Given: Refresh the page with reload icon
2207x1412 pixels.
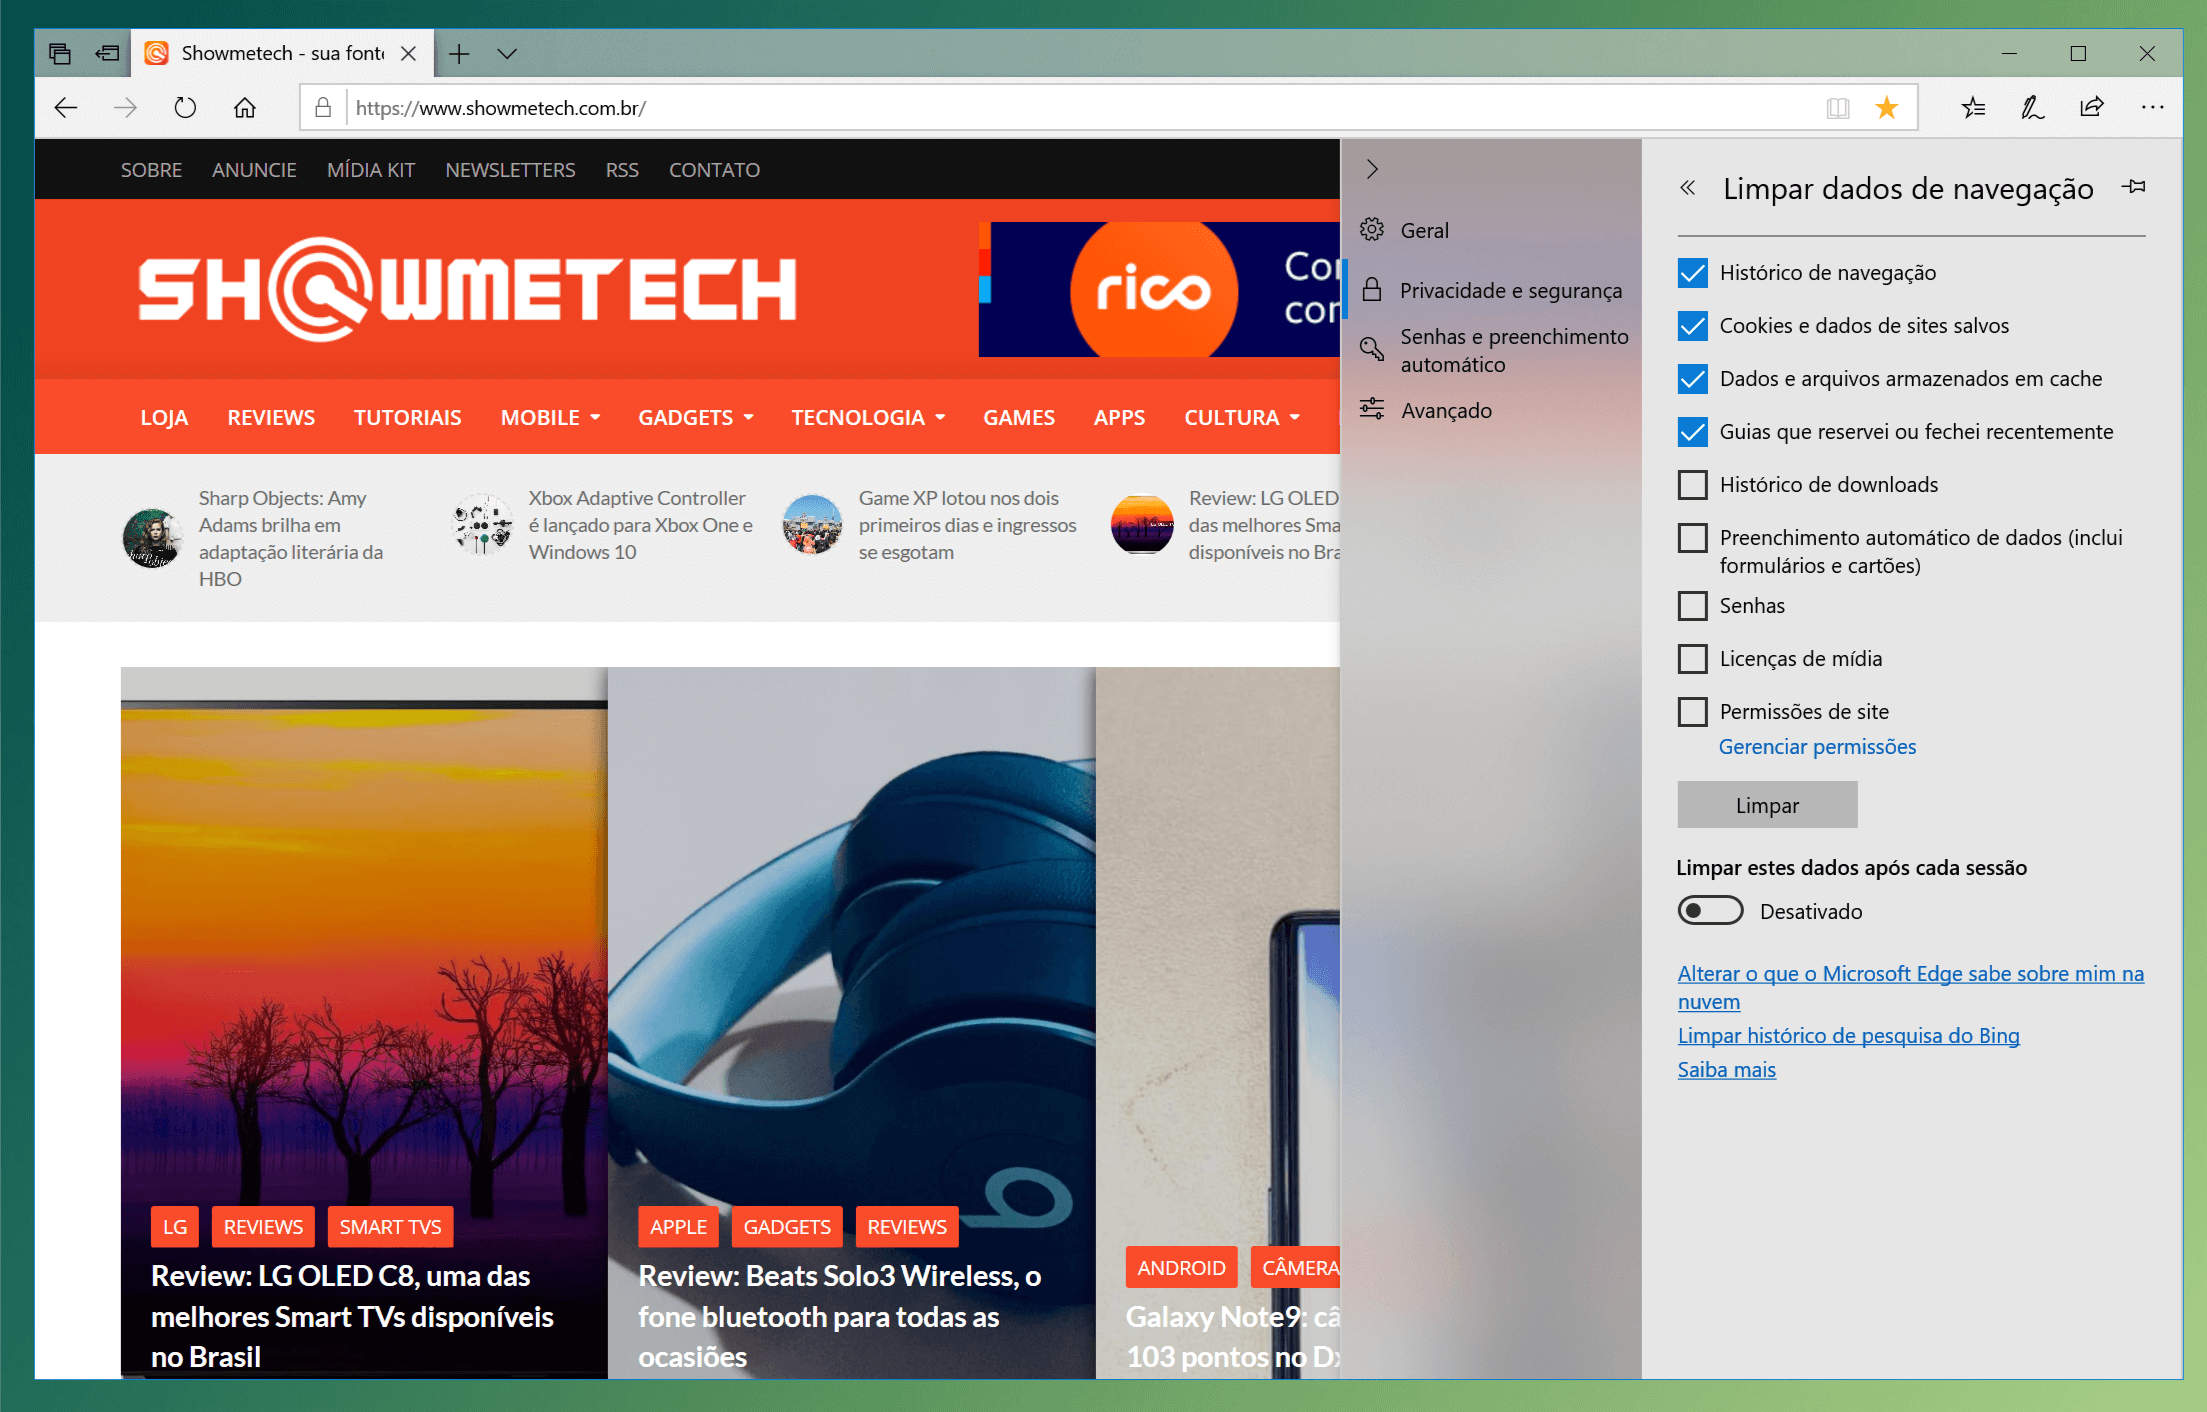Looking at the screenshot, I should coord(185,108).
